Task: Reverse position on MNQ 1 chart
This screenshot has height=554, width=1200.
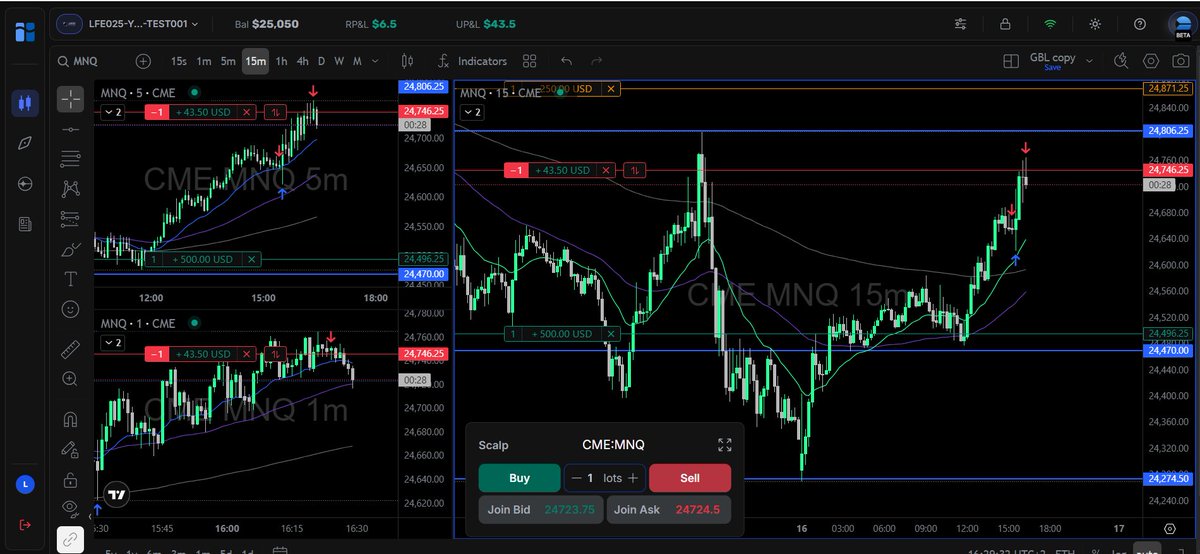Action: click(x=274, y=354)
